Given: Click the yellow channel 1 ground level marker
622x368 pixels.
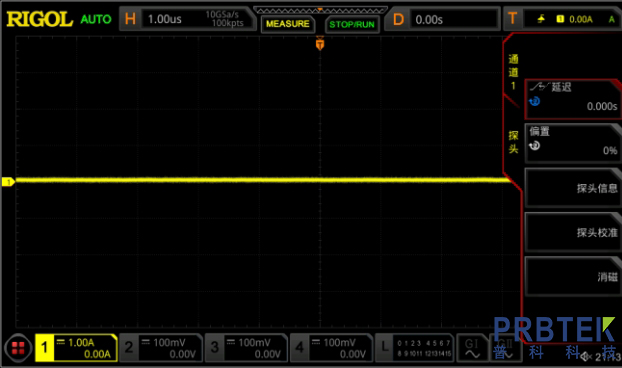Looking at the screenshot, I should point(8,182).
